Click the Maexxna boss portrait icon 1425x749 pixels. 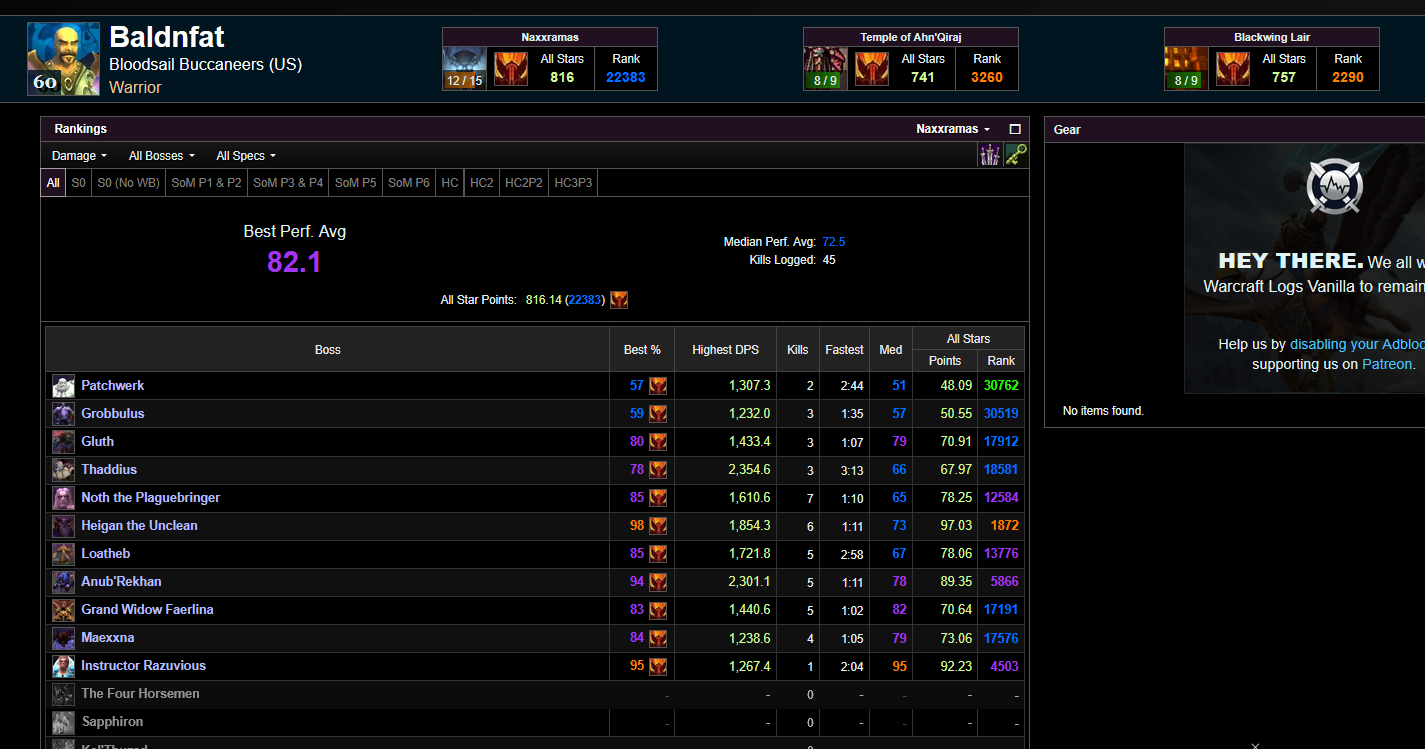click(x=63, y=638)
